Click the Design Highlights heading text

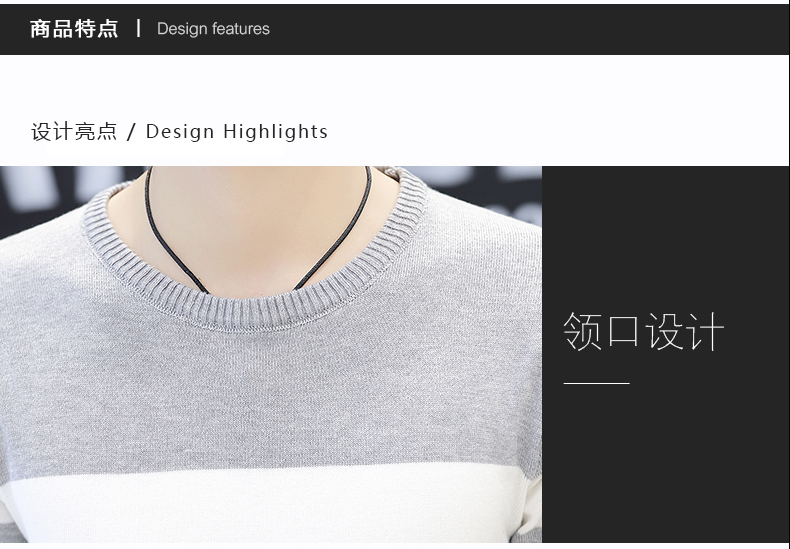(x=237, y=132)
